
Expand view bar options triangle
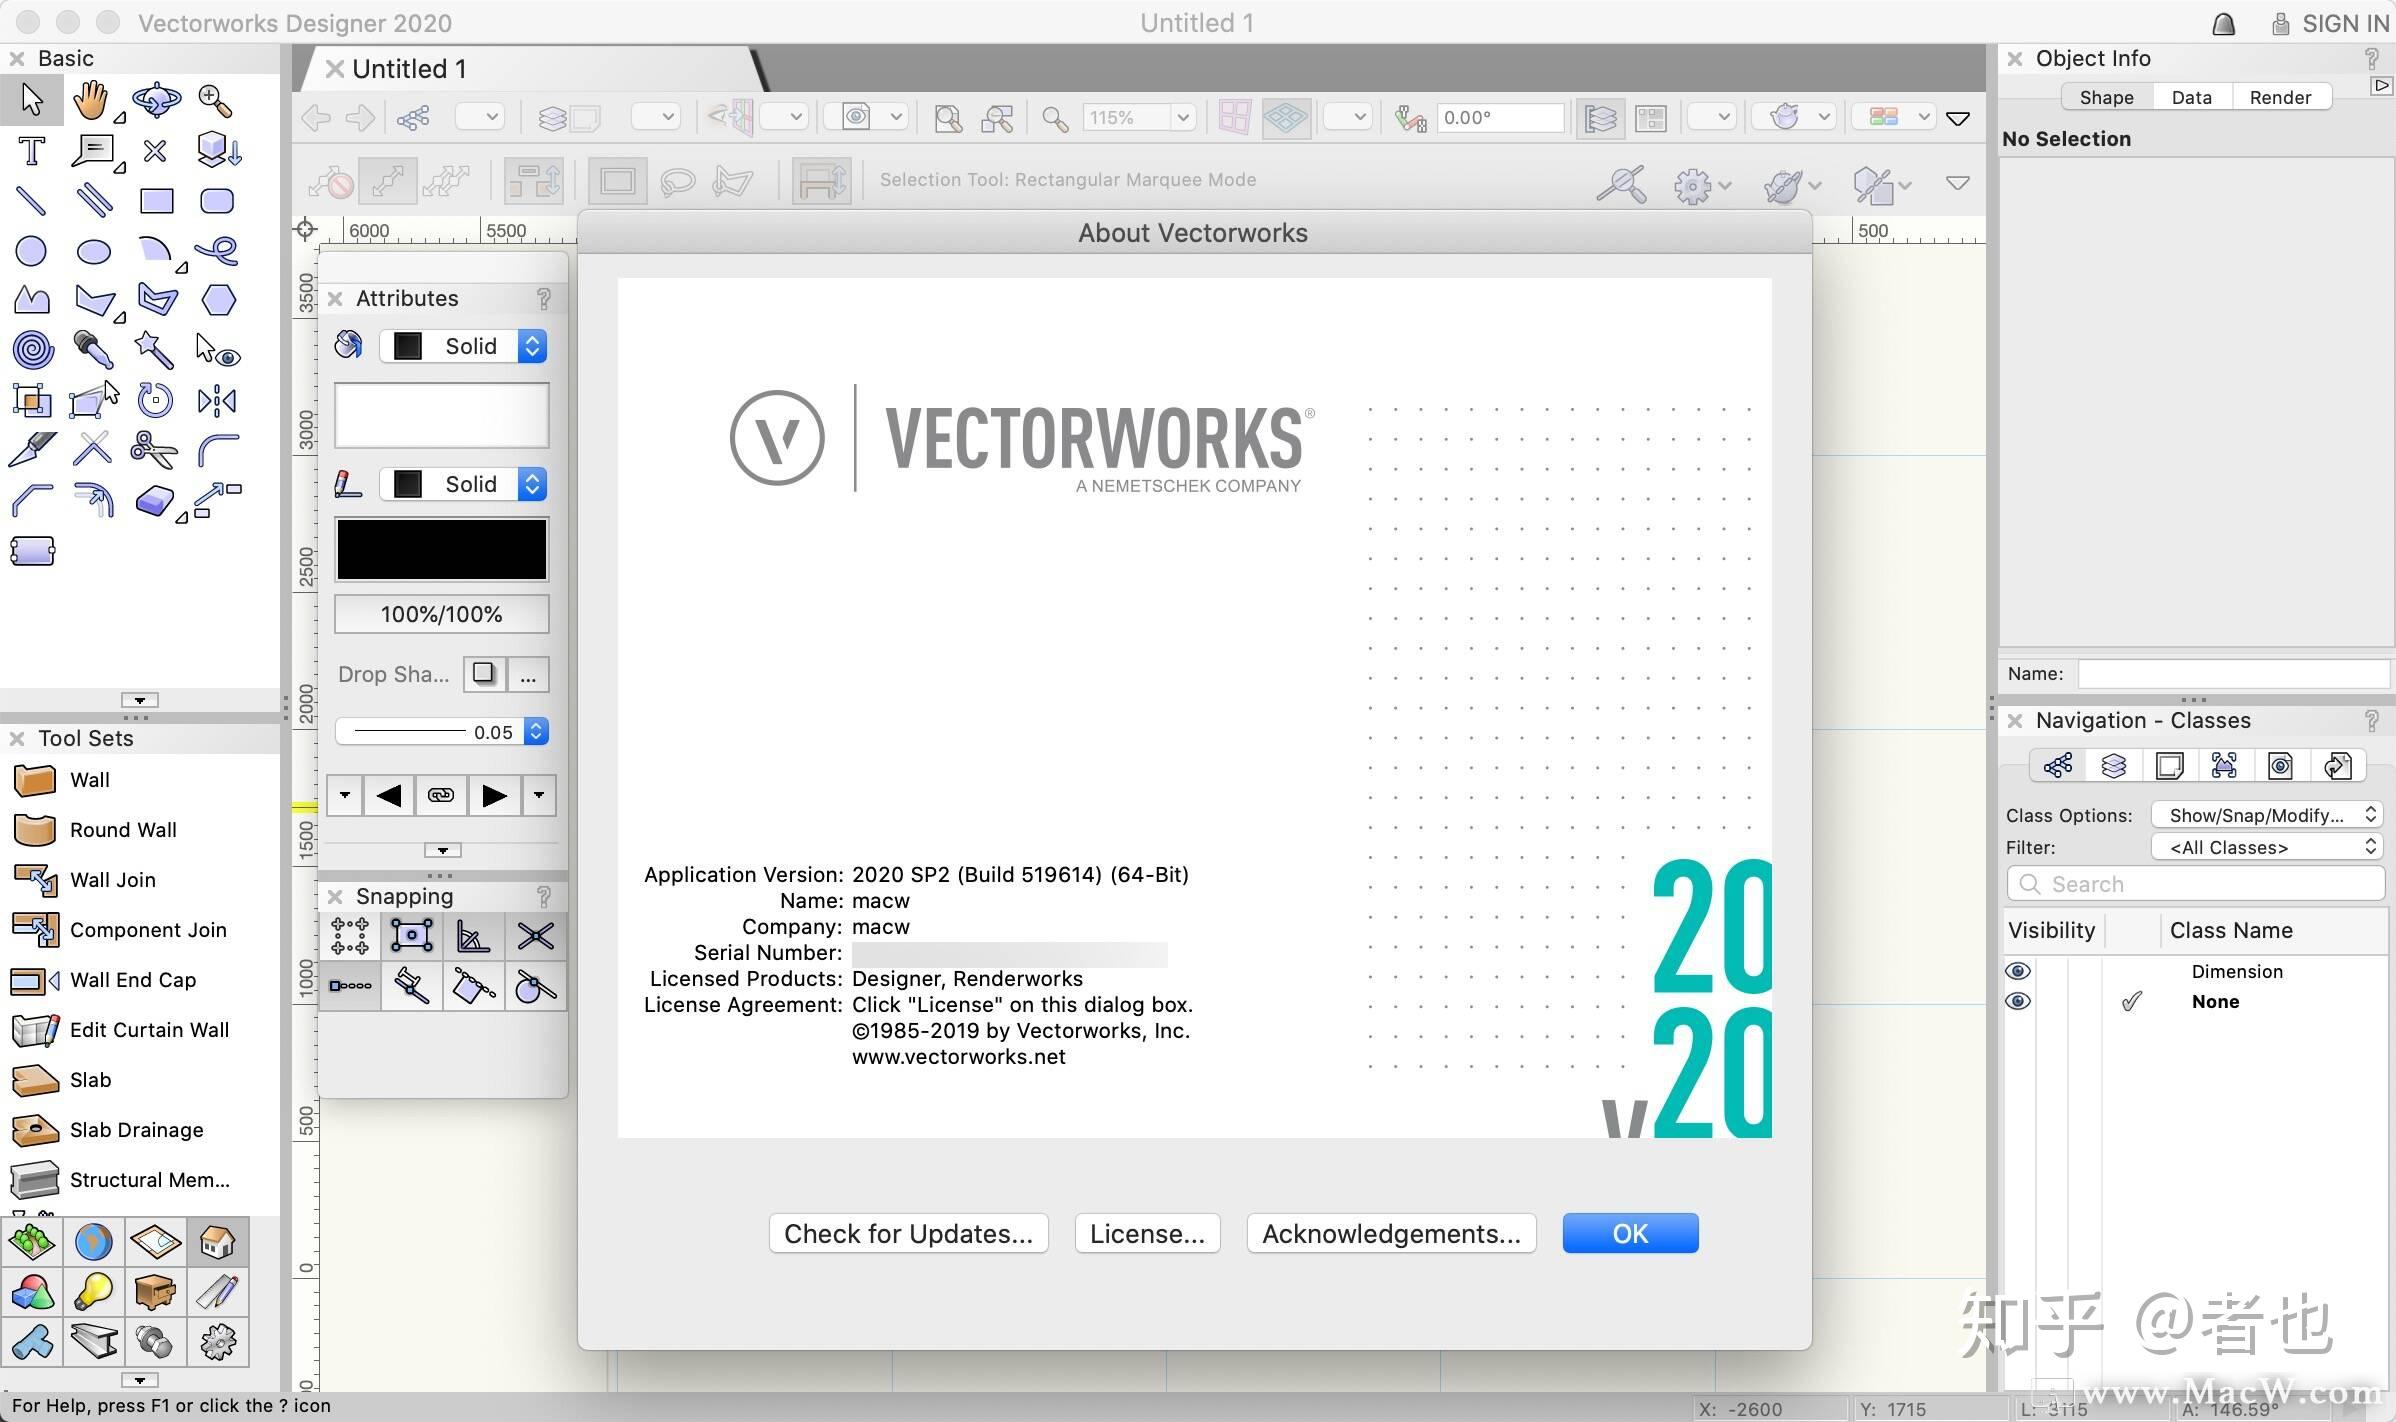[x=1958, y=119]
